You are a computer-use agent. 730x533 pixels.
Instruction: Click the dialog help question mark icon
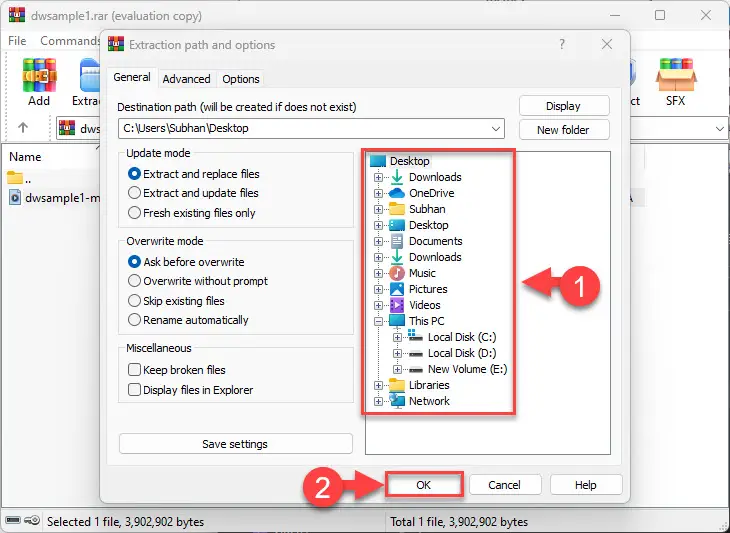pos(562,44)
